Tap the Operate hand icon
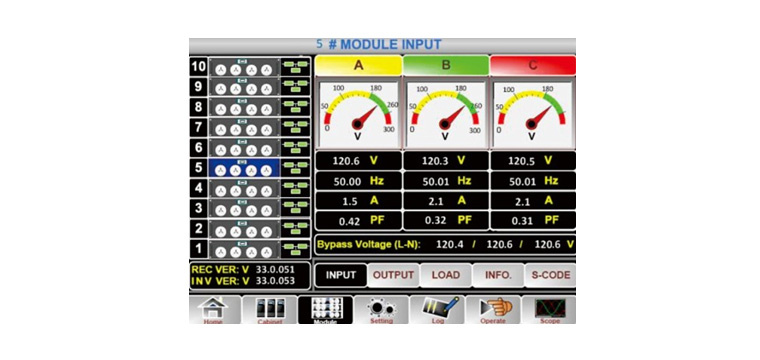This screenshot has height=360, width=760. click(x=493, y=310)
